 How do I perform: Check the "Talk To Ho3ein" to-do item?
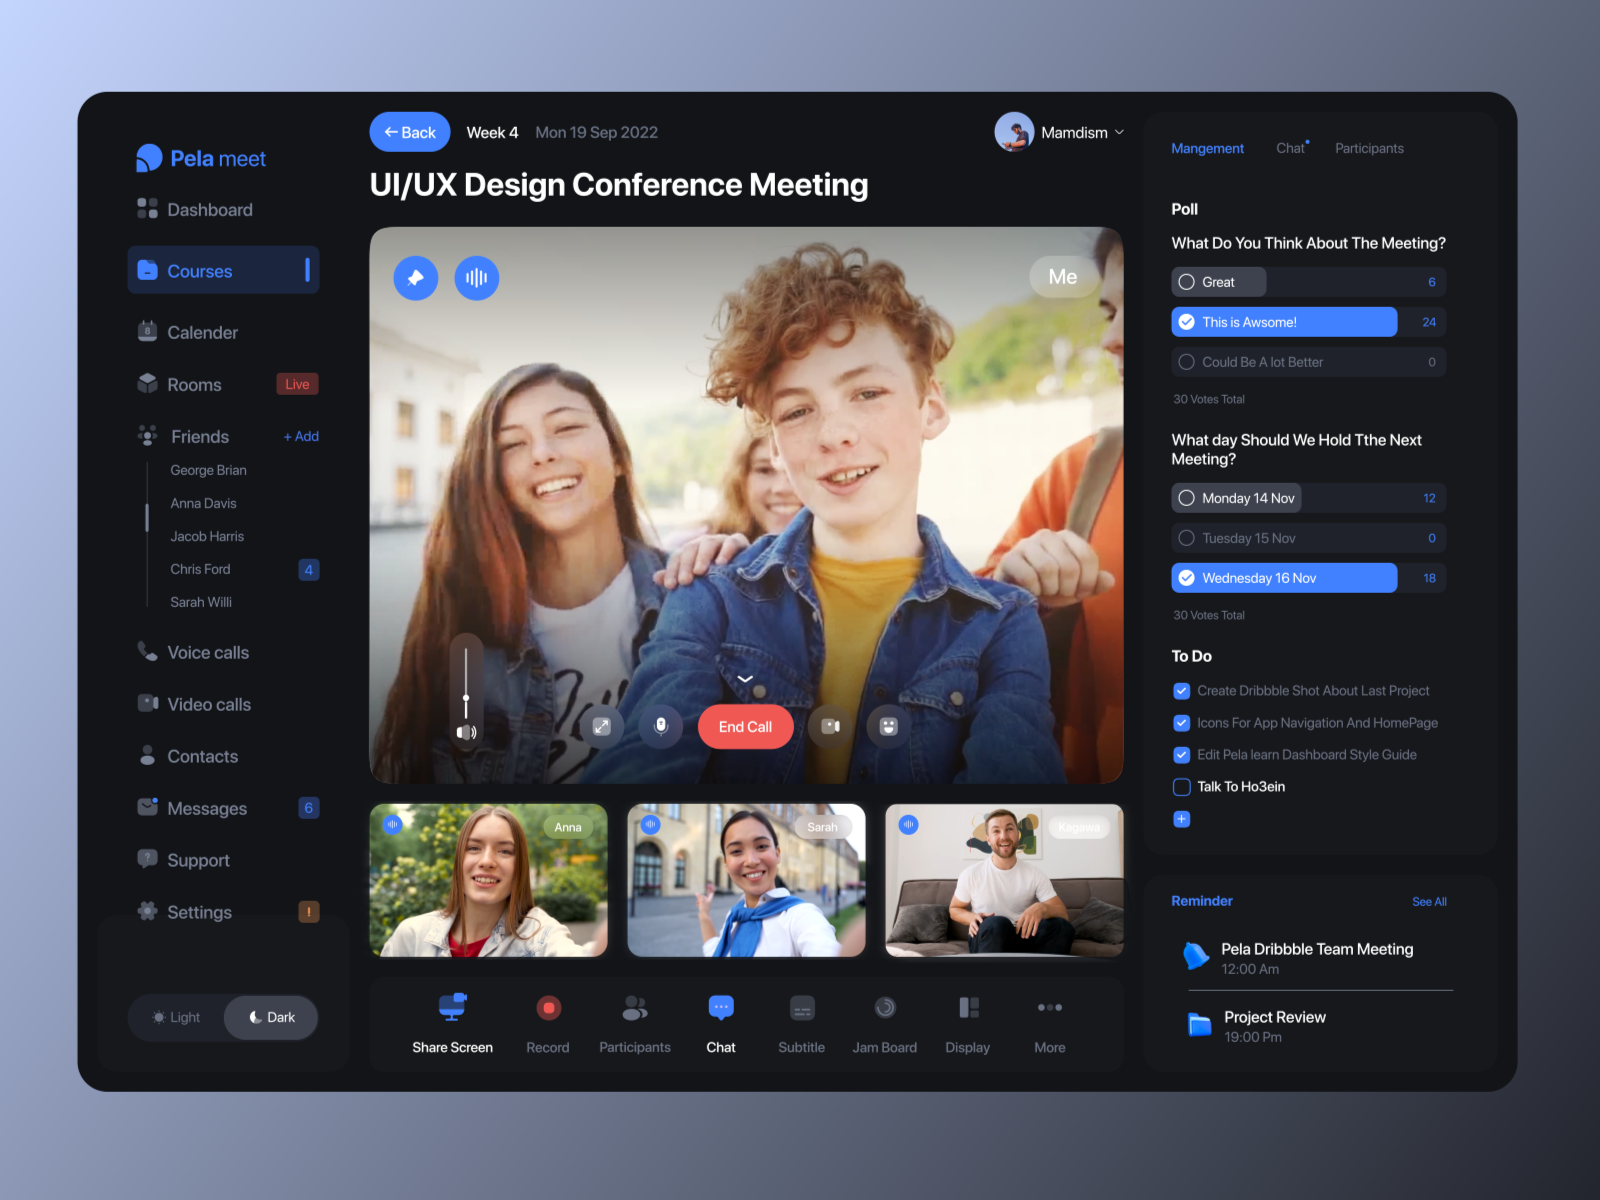[x=1181, y=787]
